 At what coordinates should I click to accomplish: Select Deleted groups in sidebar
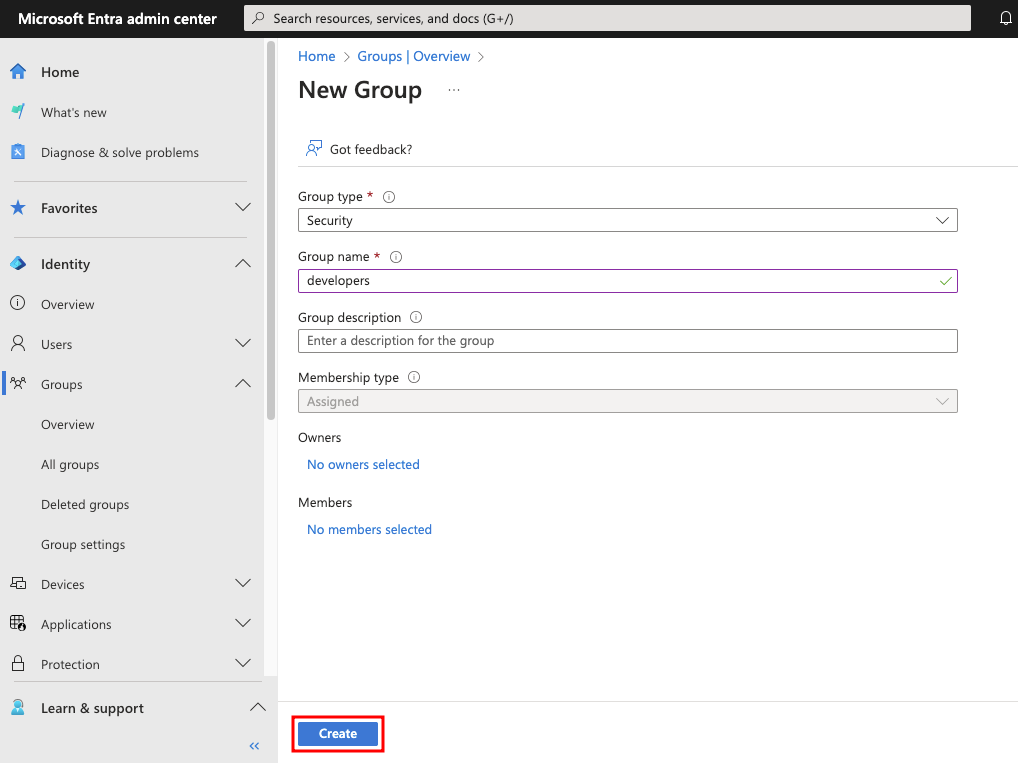[85, 505]
